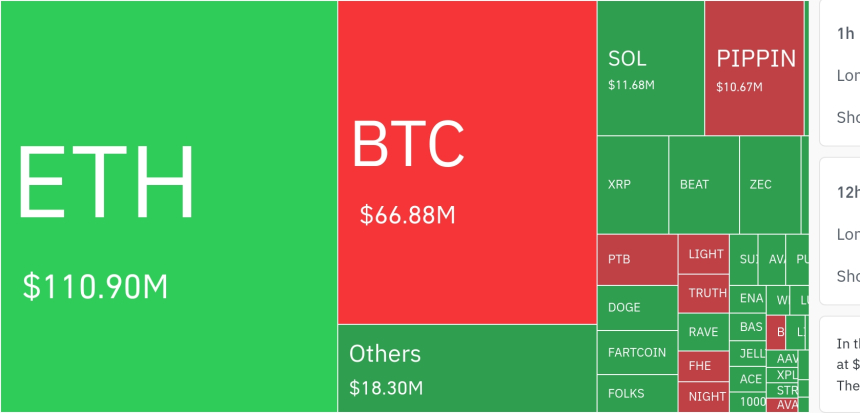The width and height of the screenshot is (860, 413).
Task: Open the red TRUTH tile
Action: [x=704, y=293]
